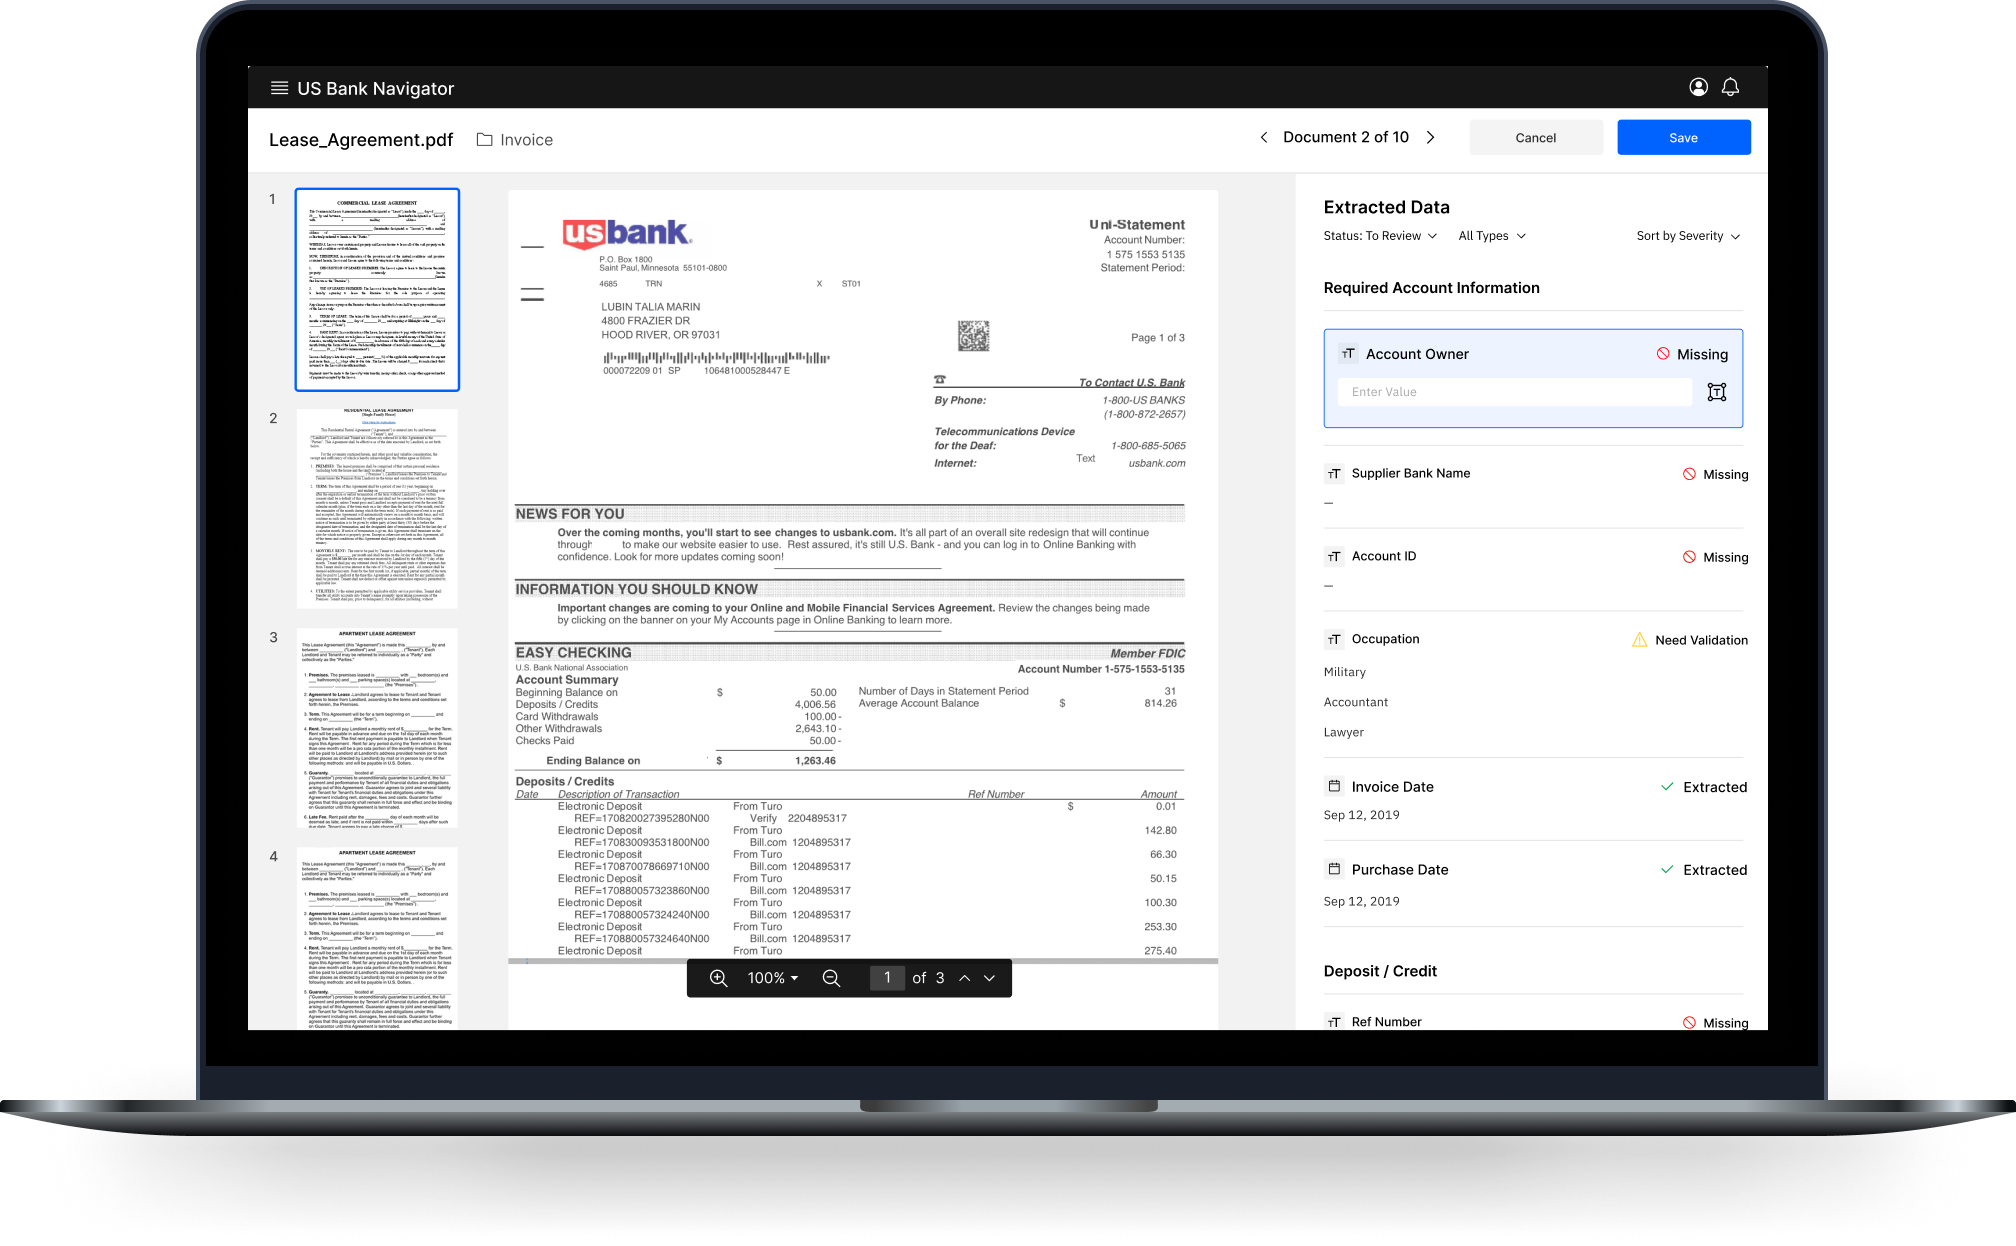Click the Required Account Information heading
The height and width of the screenshot is (1246, 2016).
(1432, 288)
